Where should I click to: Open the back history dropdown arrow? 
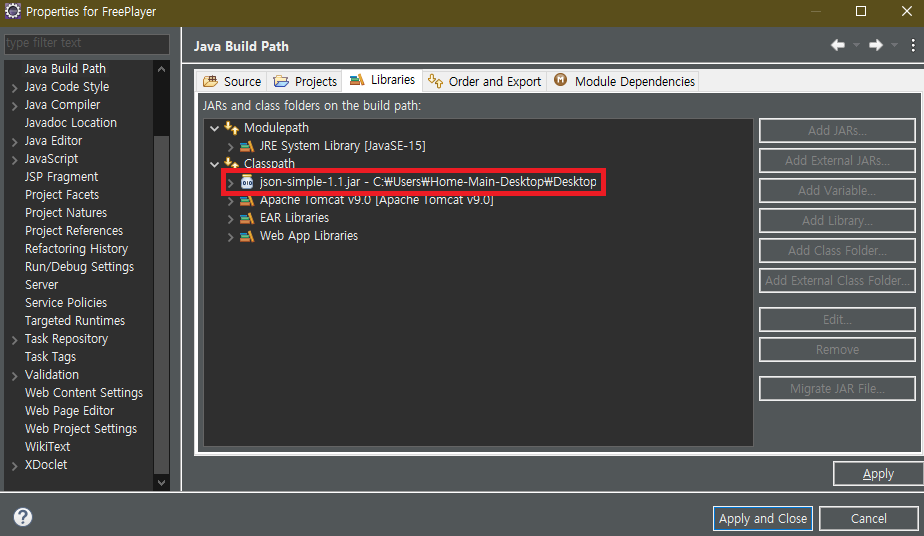(856, 45)
